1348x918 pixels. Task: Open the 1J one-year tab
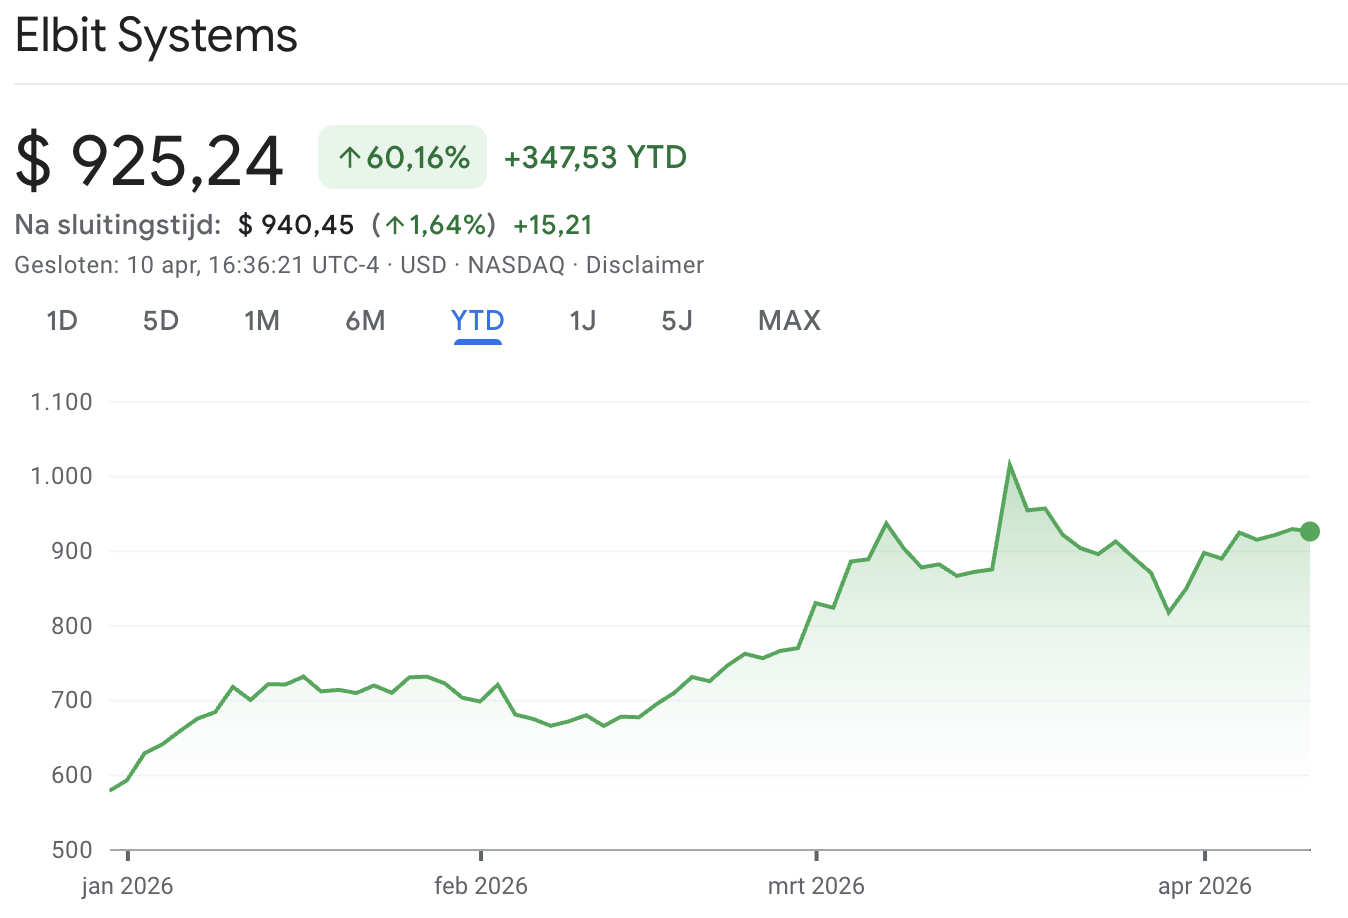coord(583,321)
